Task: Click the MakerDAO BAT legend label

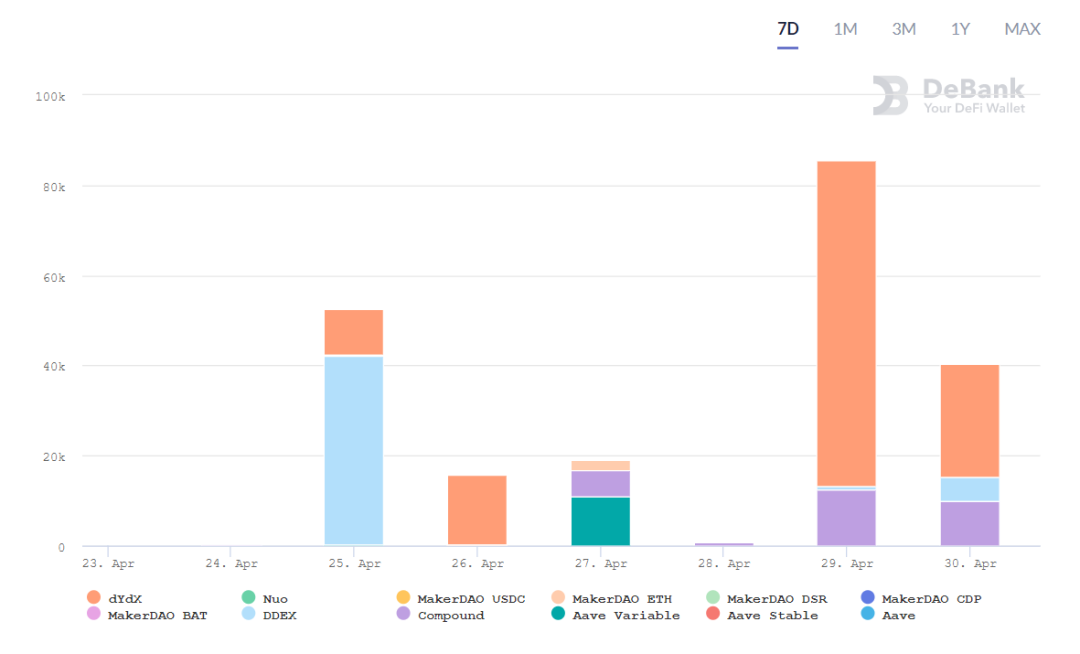Action: (157, 615)
